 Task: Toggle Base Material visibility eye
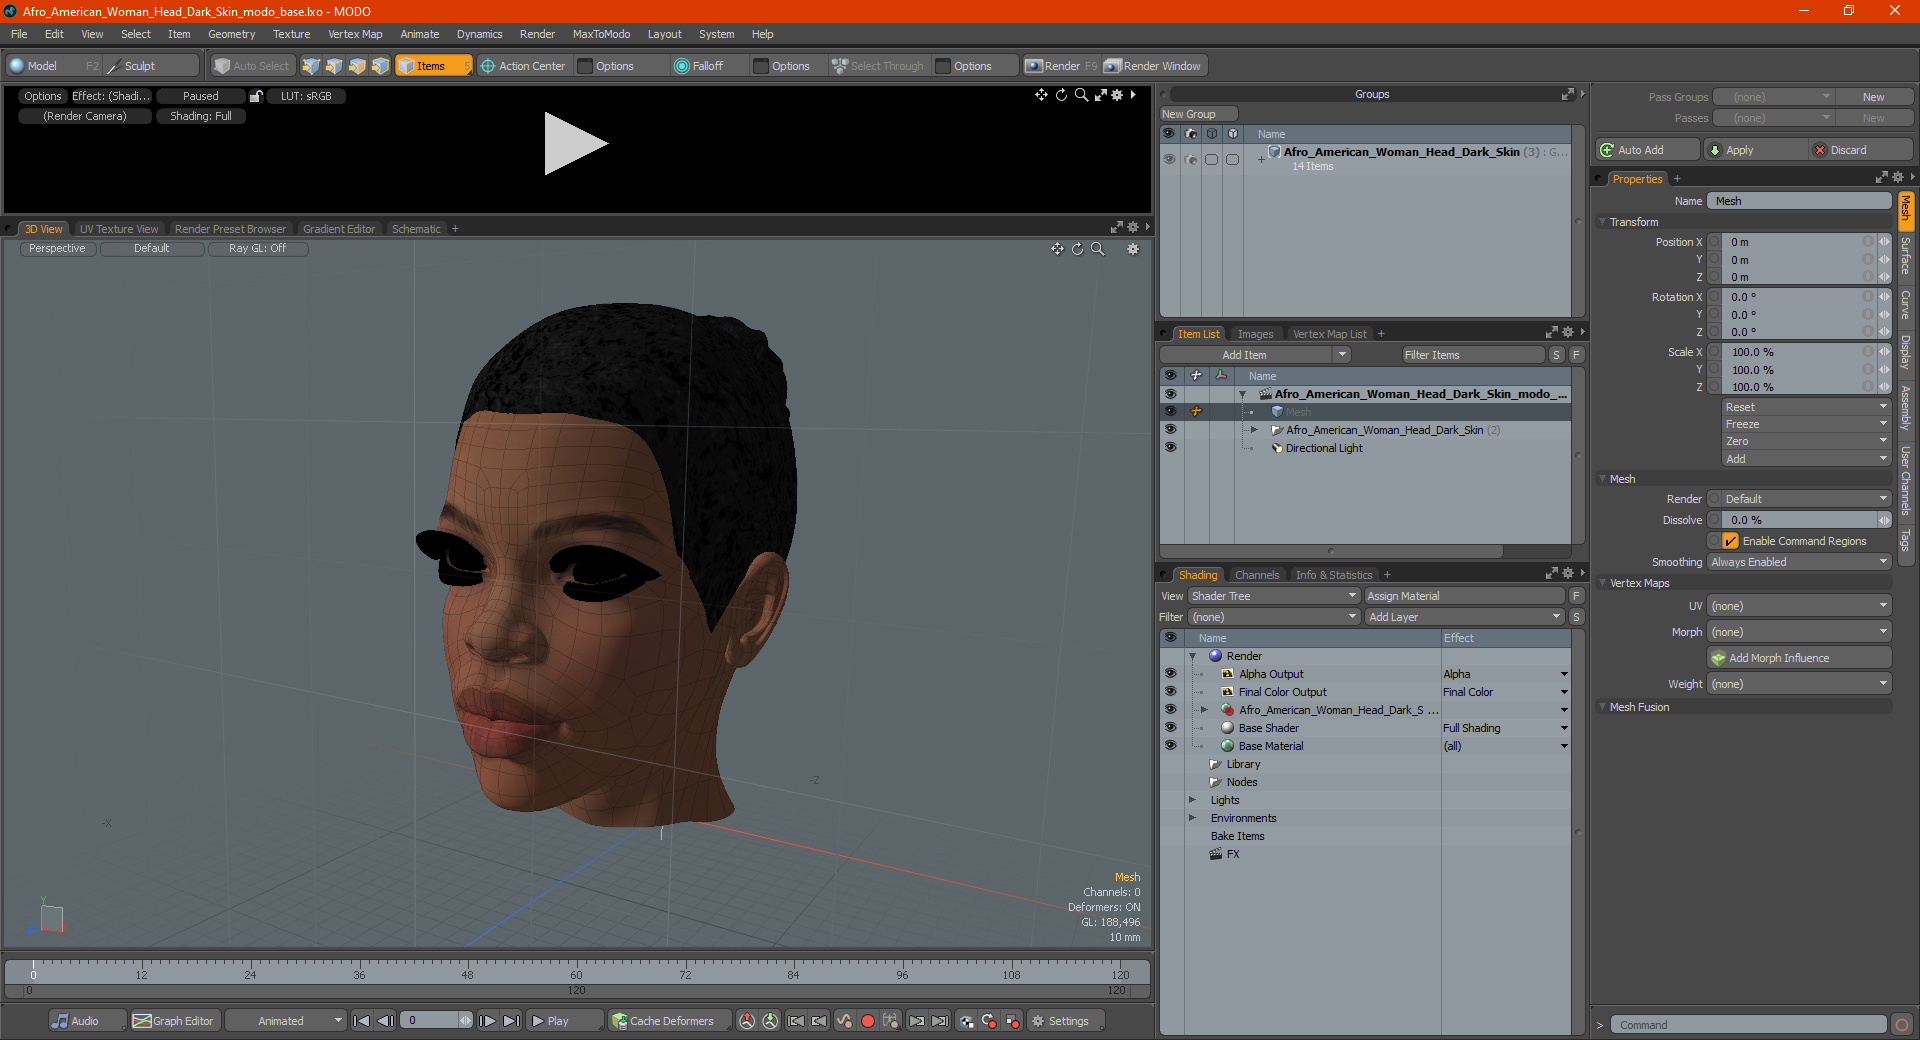pyautogui.click(x=1170, y=746)
